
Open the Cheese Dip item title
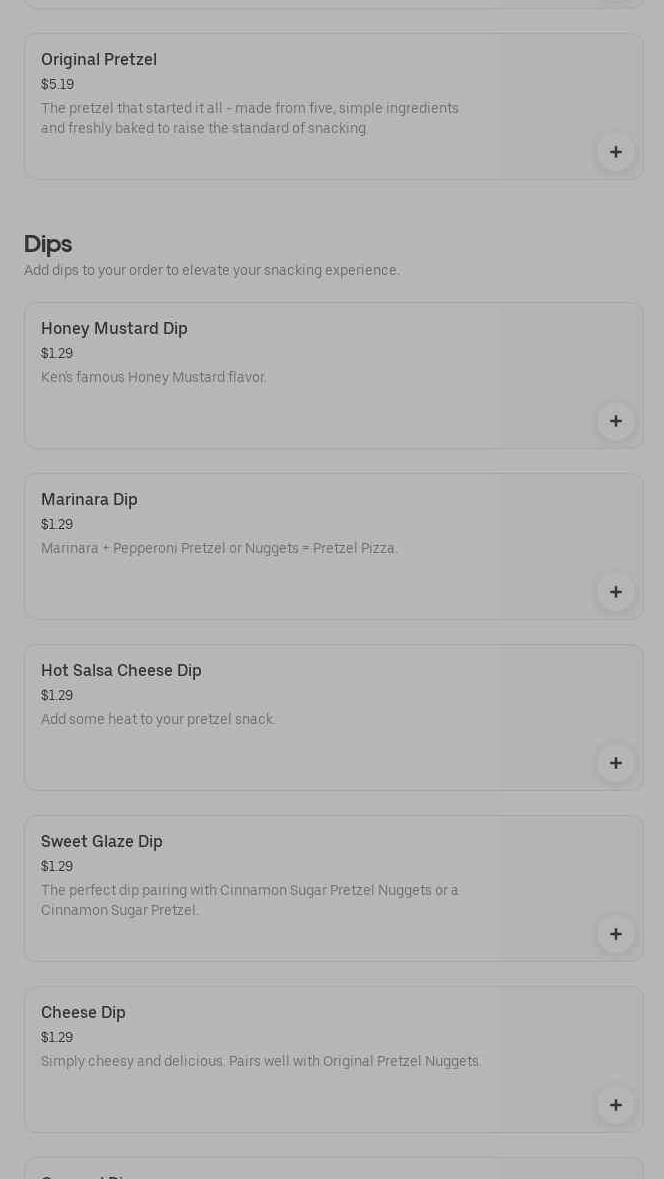pyautogui.click(x=83, y=1013)
